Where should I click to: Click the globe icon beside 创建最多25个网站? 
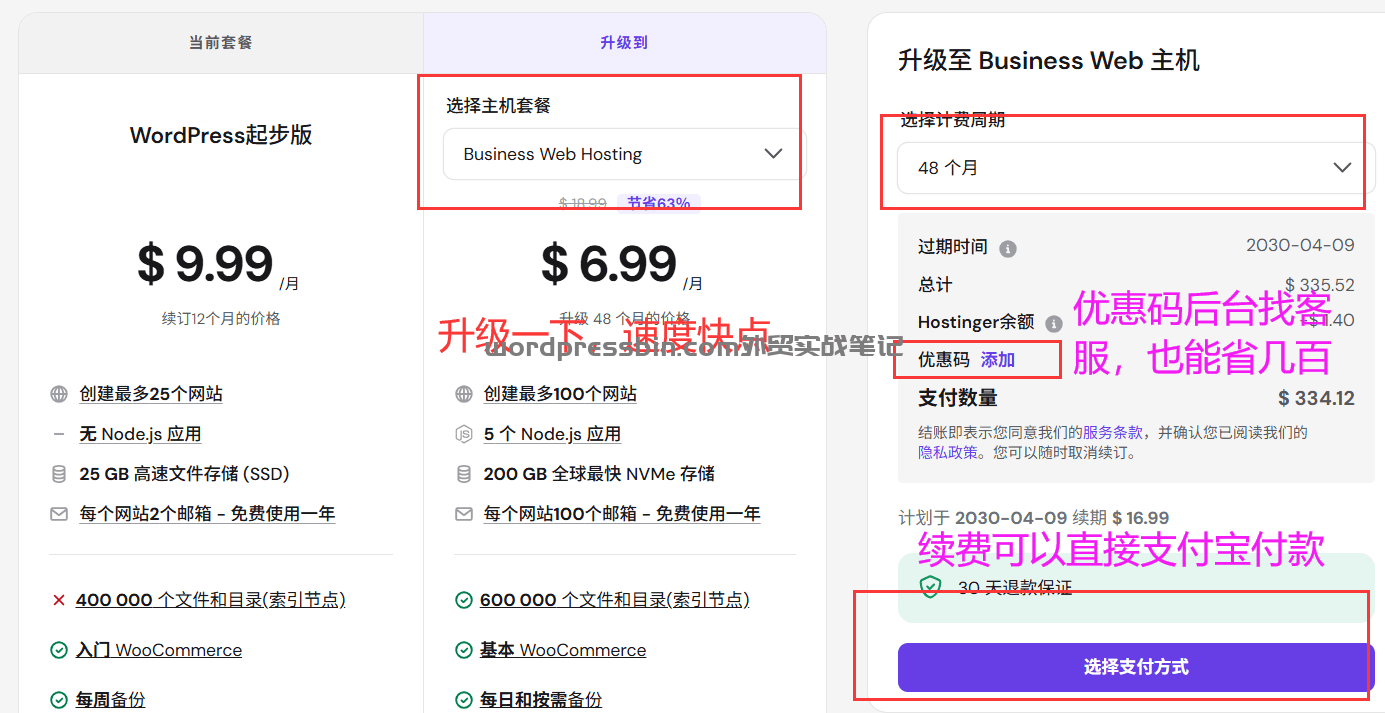pos(58,393)
